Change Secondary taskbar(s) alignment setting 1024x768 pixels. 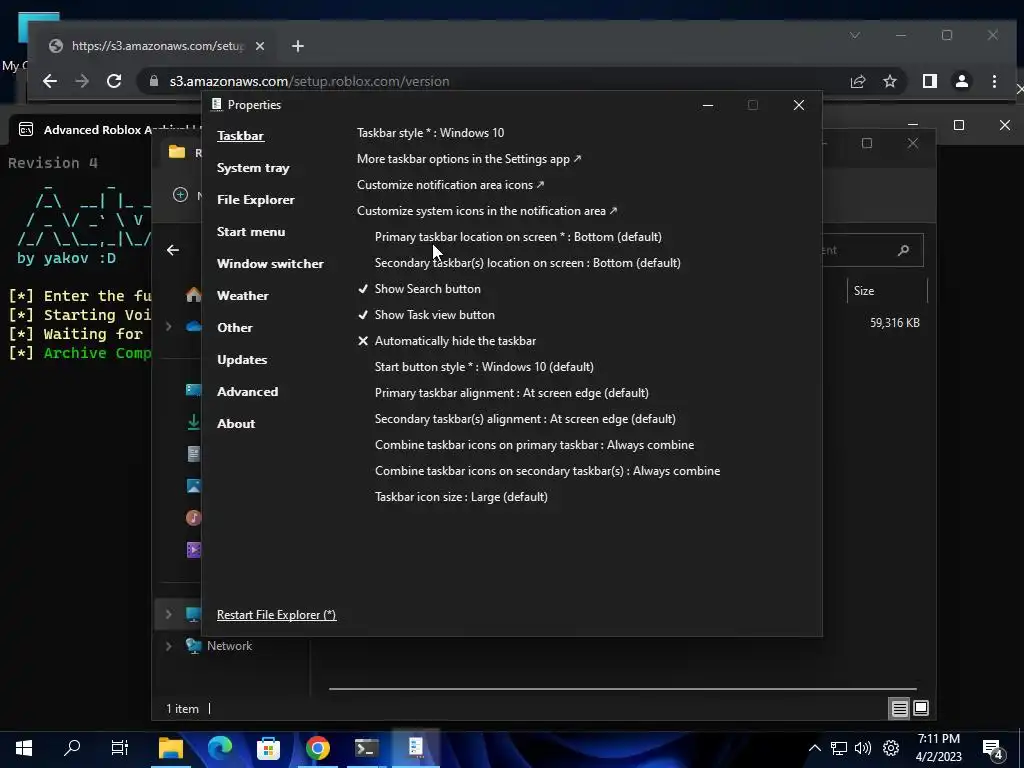pos(525,419)
